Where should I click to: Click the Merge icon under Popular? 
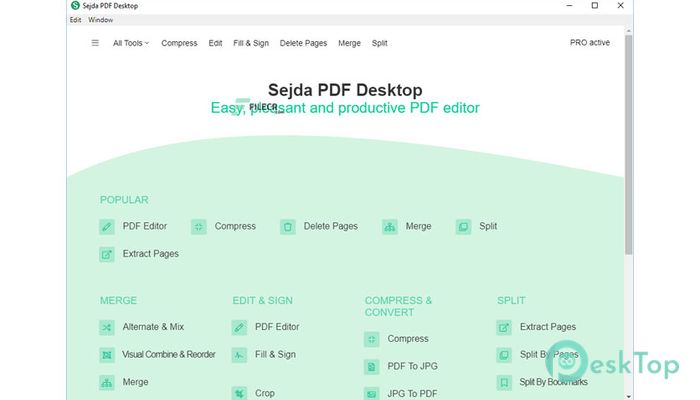tap(390, 227)
